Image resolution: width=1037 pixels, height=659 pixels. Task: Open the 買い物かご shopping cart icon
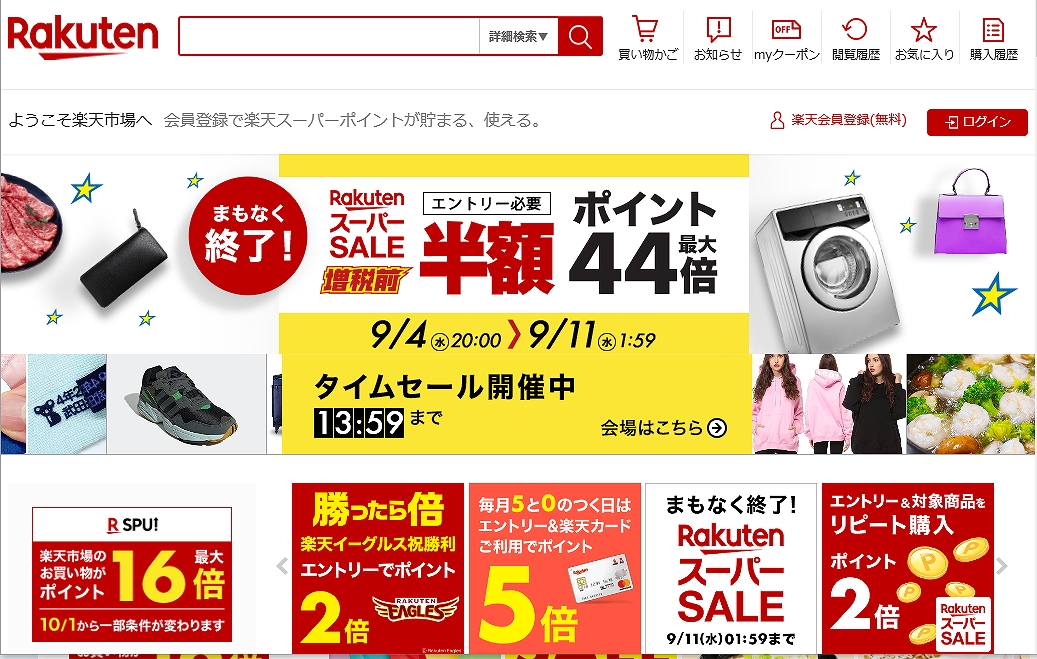647,38
